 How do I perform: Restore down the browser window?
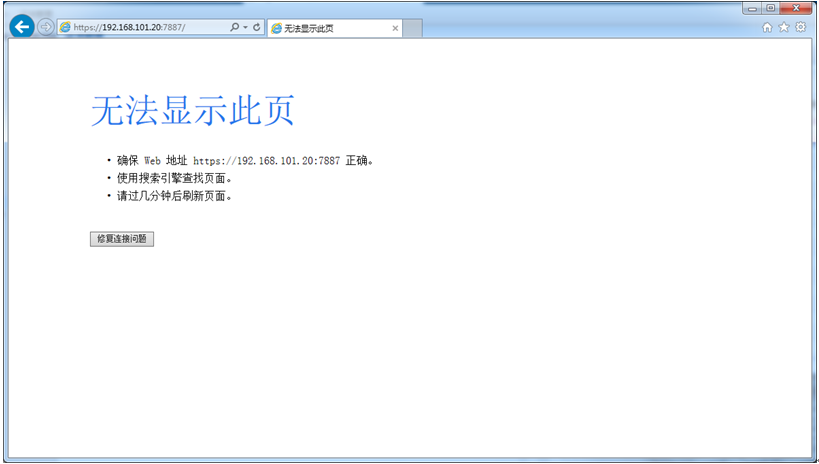(x=770, y=8)
